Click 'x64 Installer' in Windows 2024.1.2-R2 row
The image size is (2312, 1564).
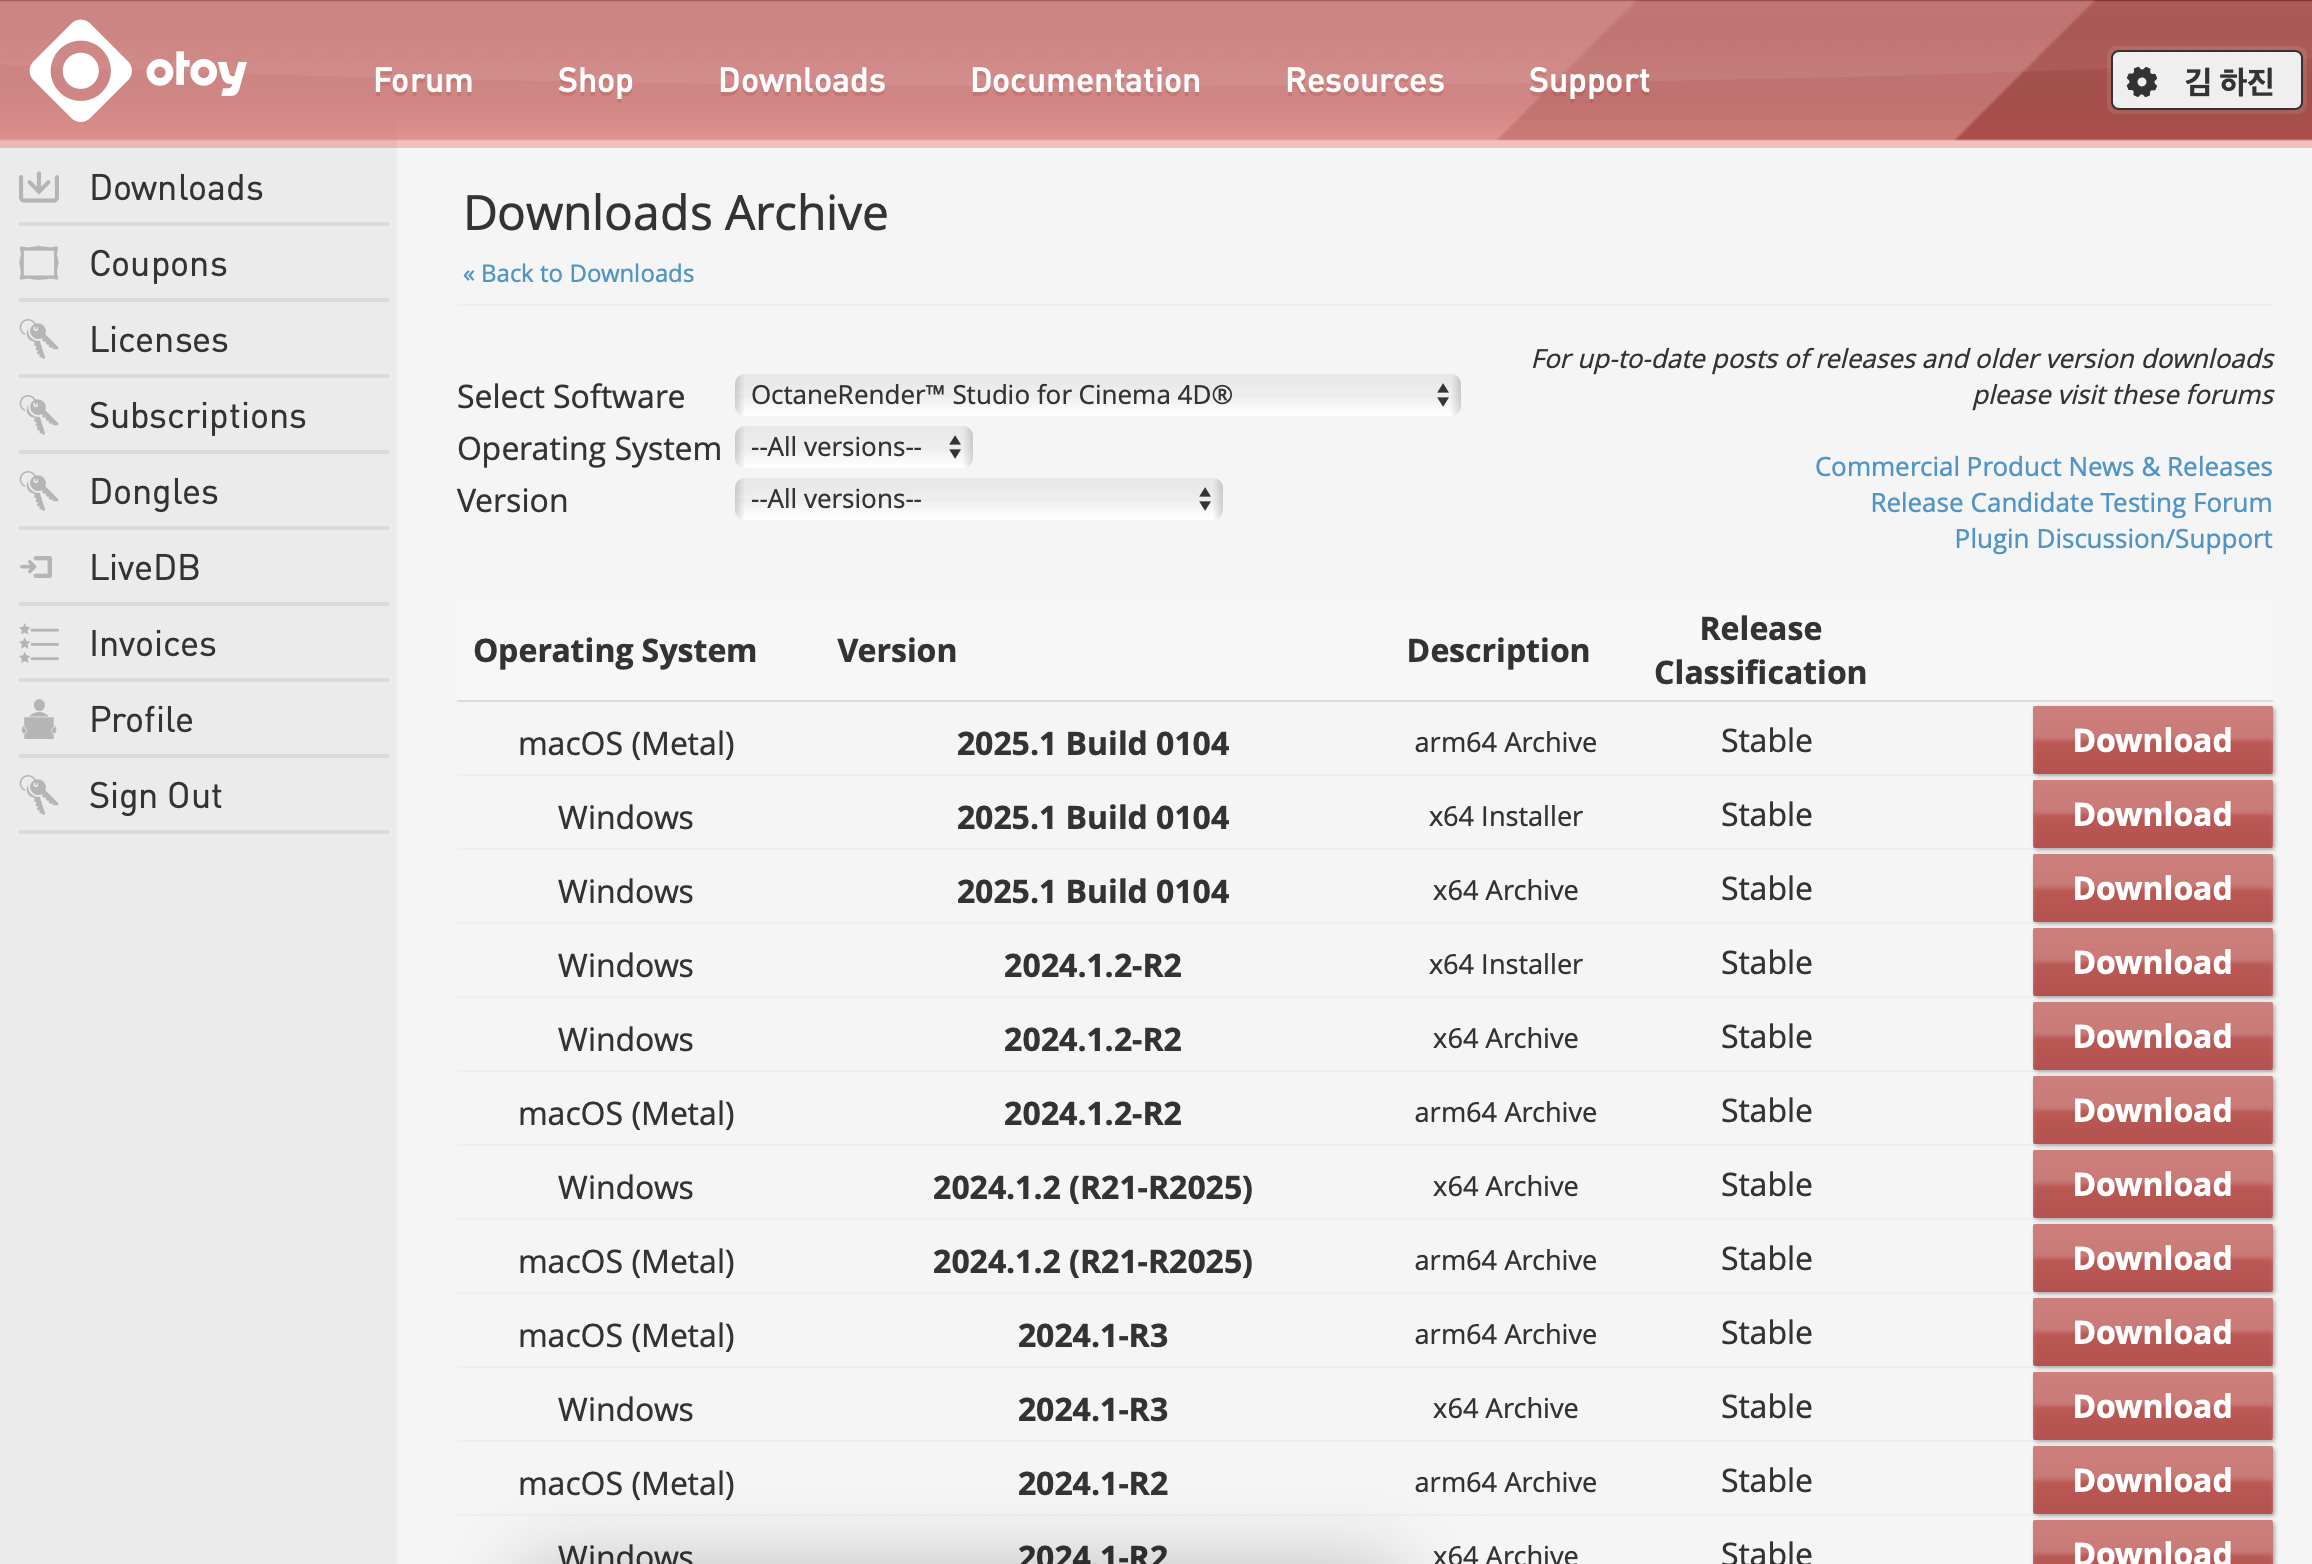[1505, 964]
